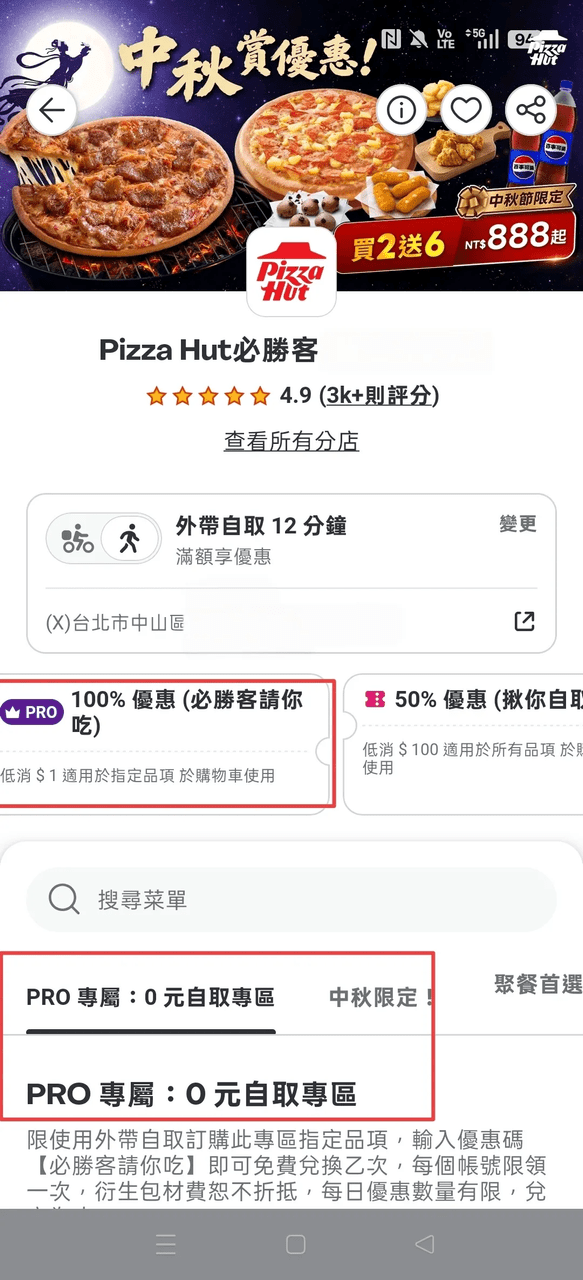Select the PRO 100% 優惠 voucher card
The height and width of the screenshot is (1280, 583).
tap(165, 744)
